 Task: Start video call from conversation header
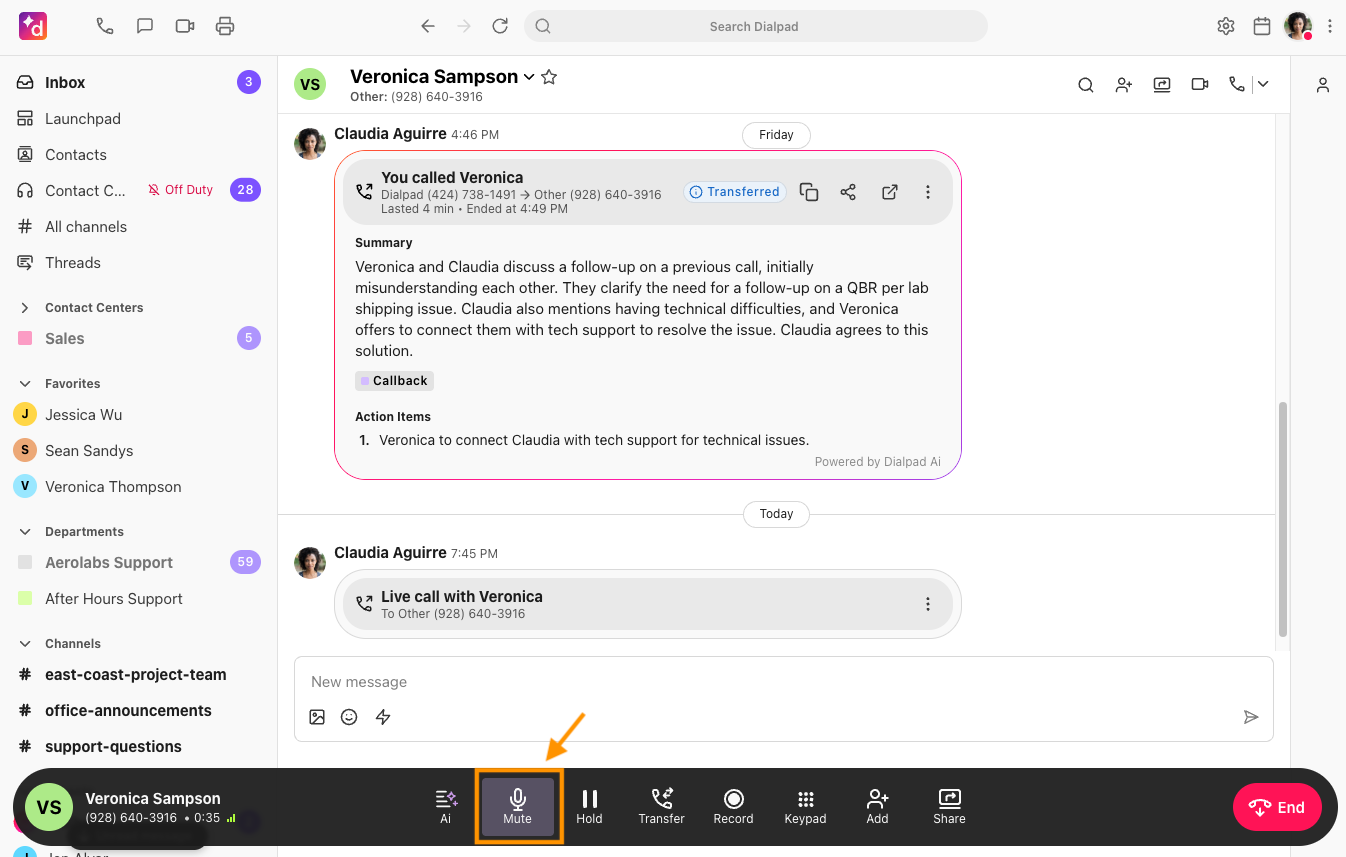pos(1200,85)
